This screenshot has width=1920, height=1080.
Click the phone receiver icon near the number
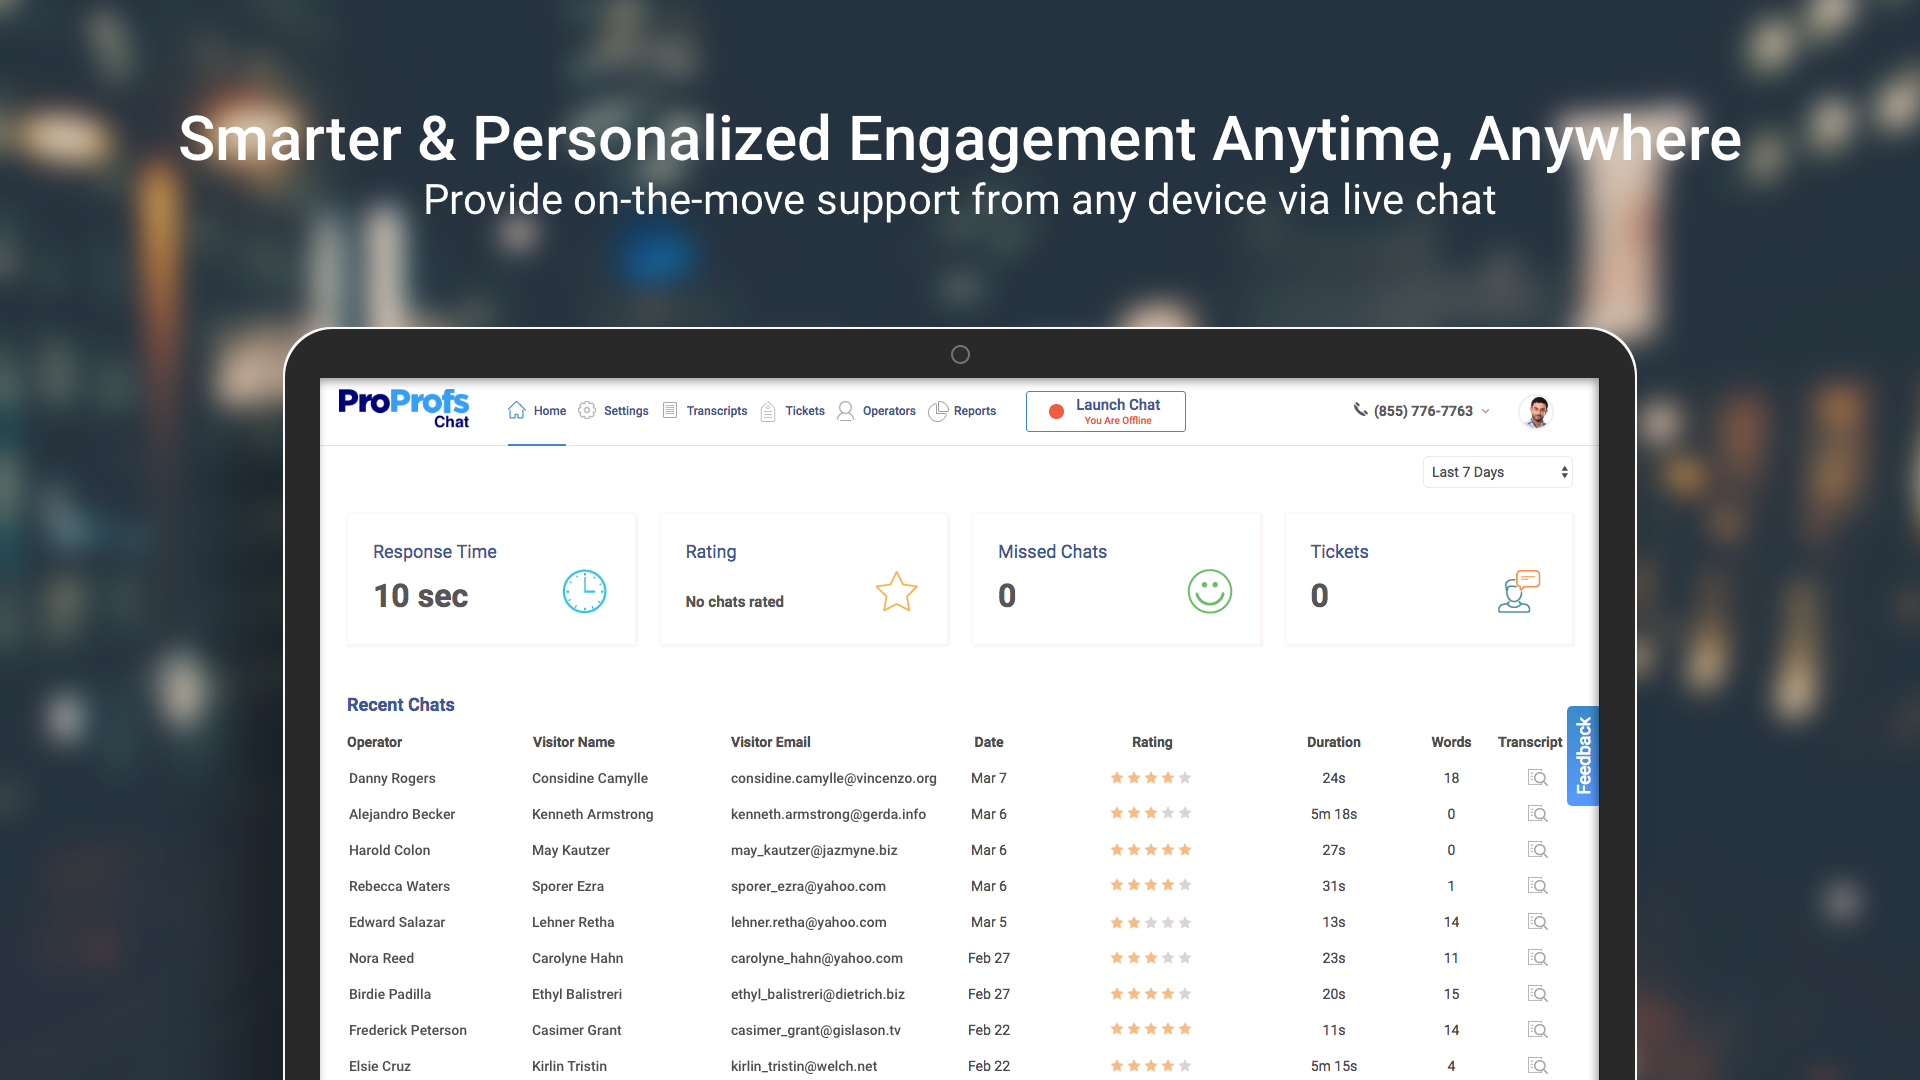point(1360,410)
